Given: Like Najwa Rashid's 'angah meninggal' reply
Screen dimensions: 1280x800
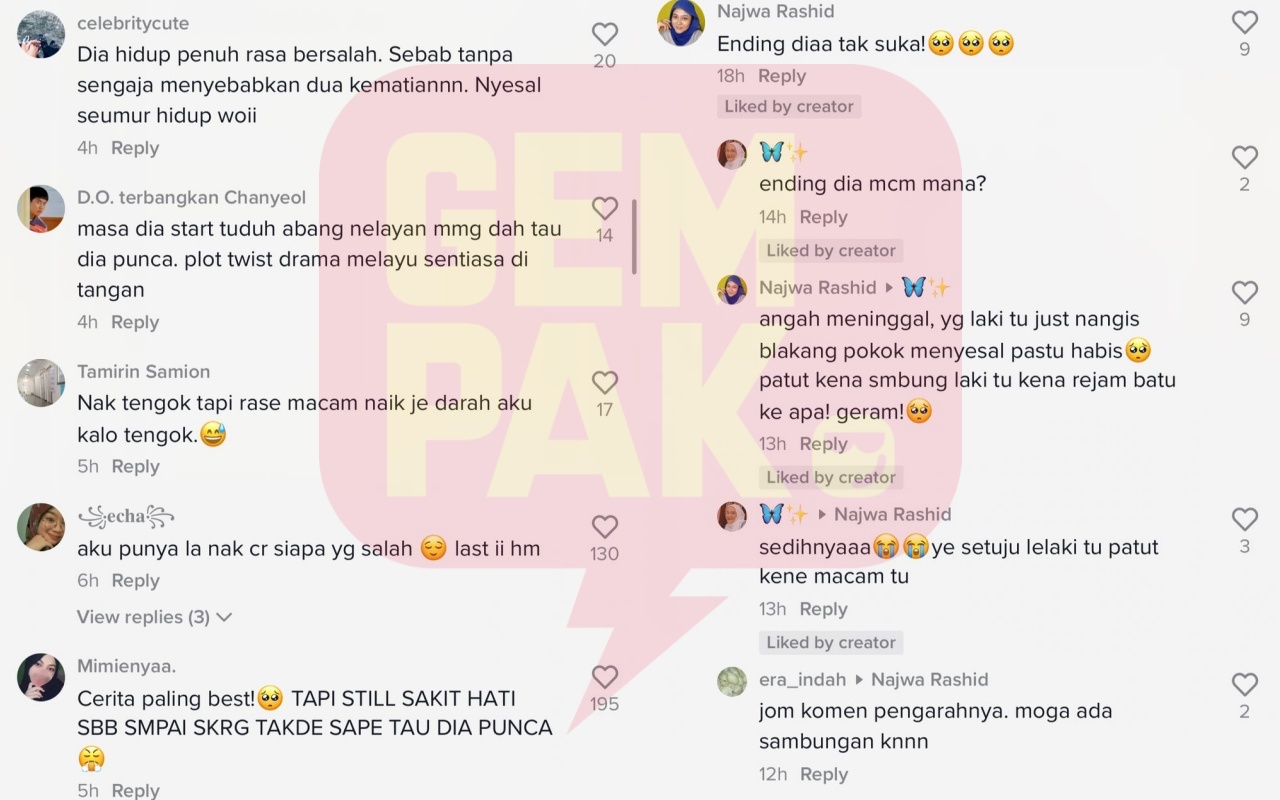Looking at the screenshot, I should (x=1244, y=292).
